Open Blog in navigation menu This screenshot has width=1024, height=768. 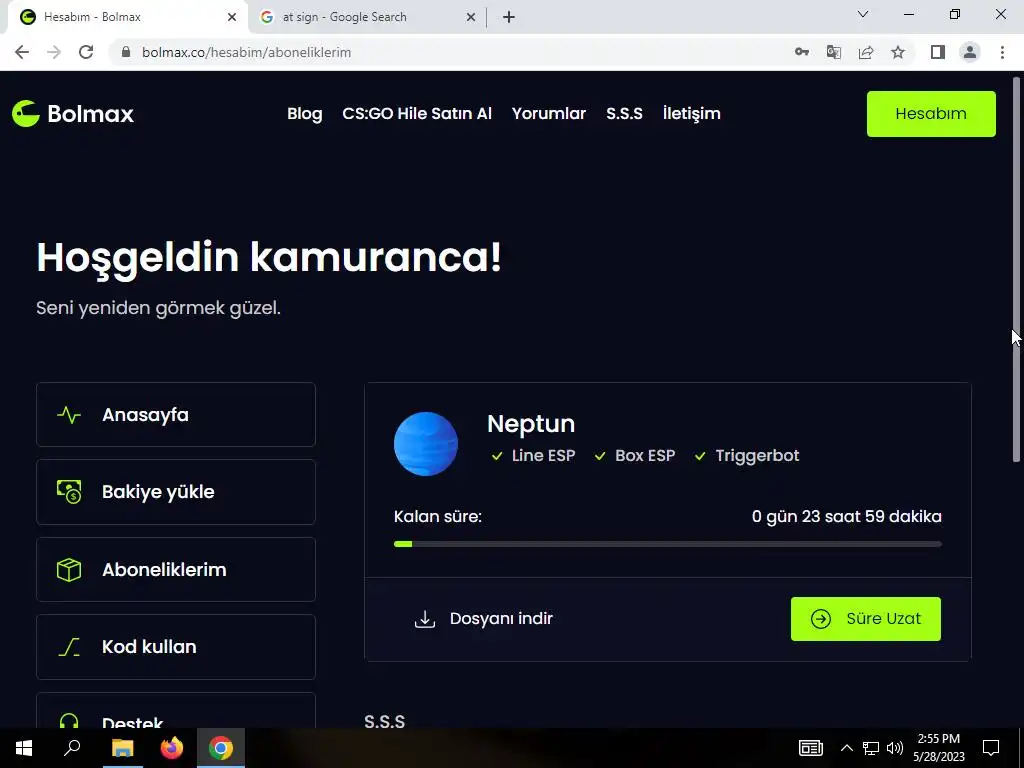point(305,114)
